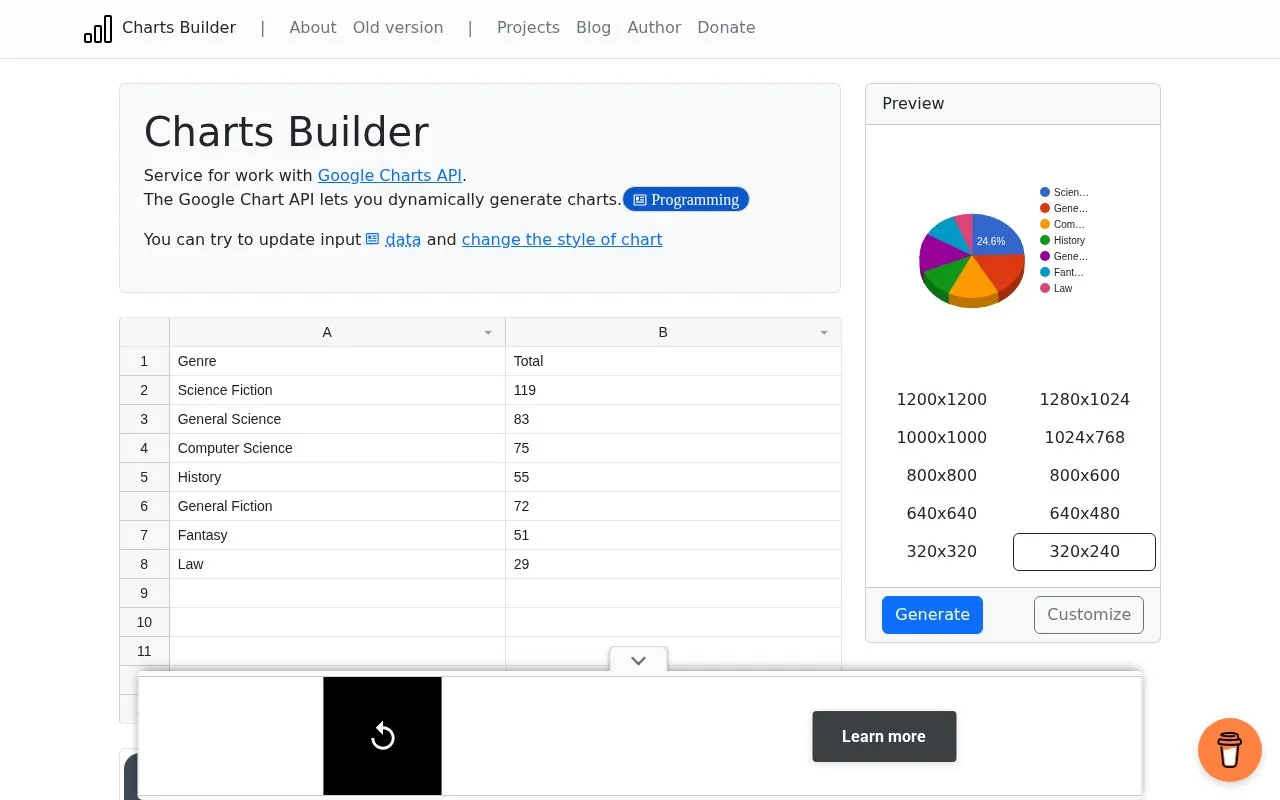Image resolution: width=1280 pixels, height=800 pixels.
Task: Visit the Author page link
Action: [x=654, y=28]
